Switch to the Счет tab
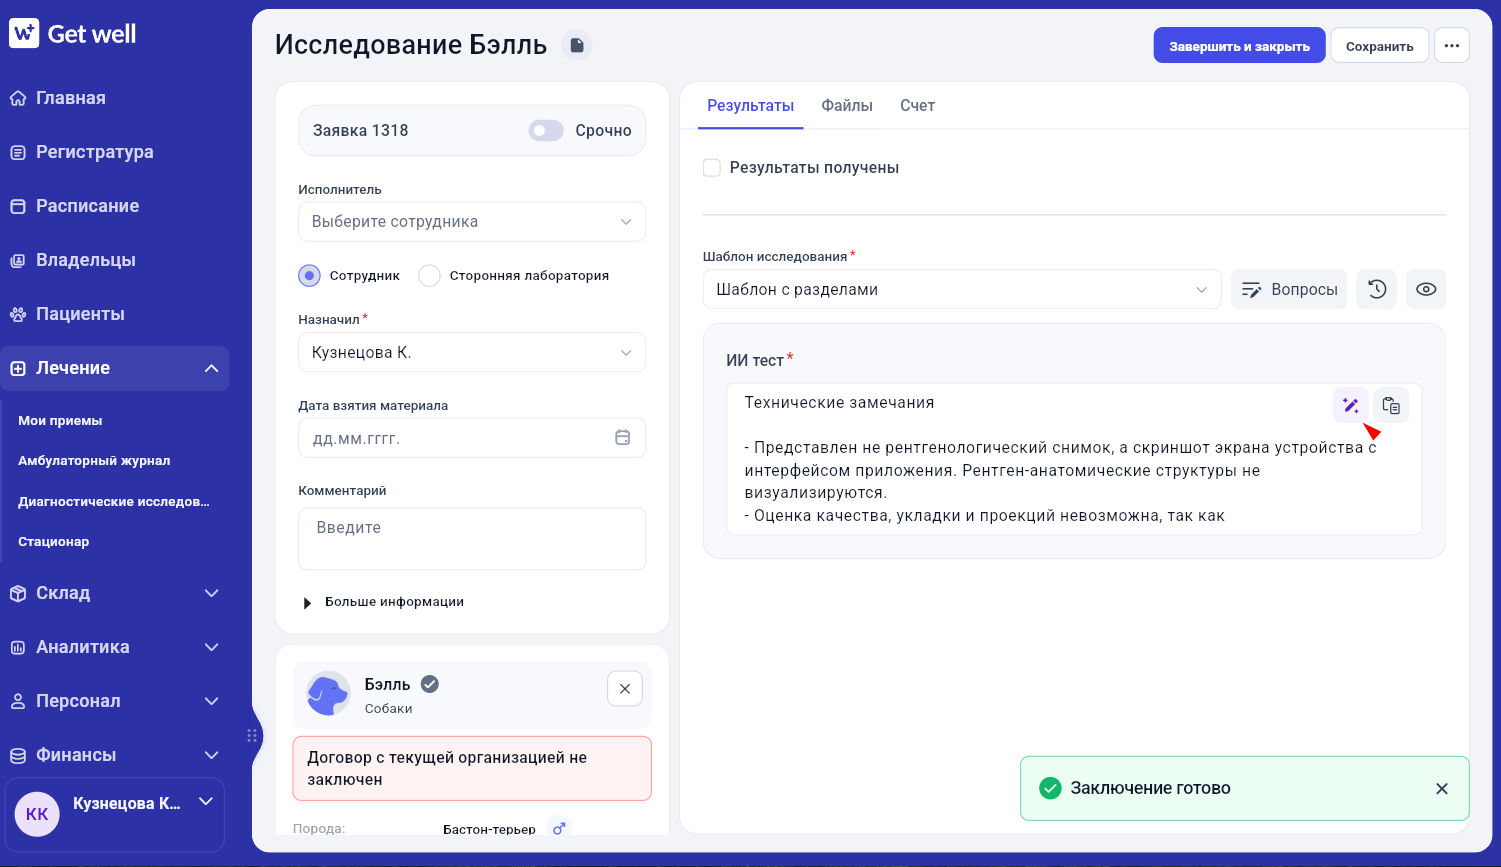The height and width of the screenshot is (867, 1501). coord(917,105)
